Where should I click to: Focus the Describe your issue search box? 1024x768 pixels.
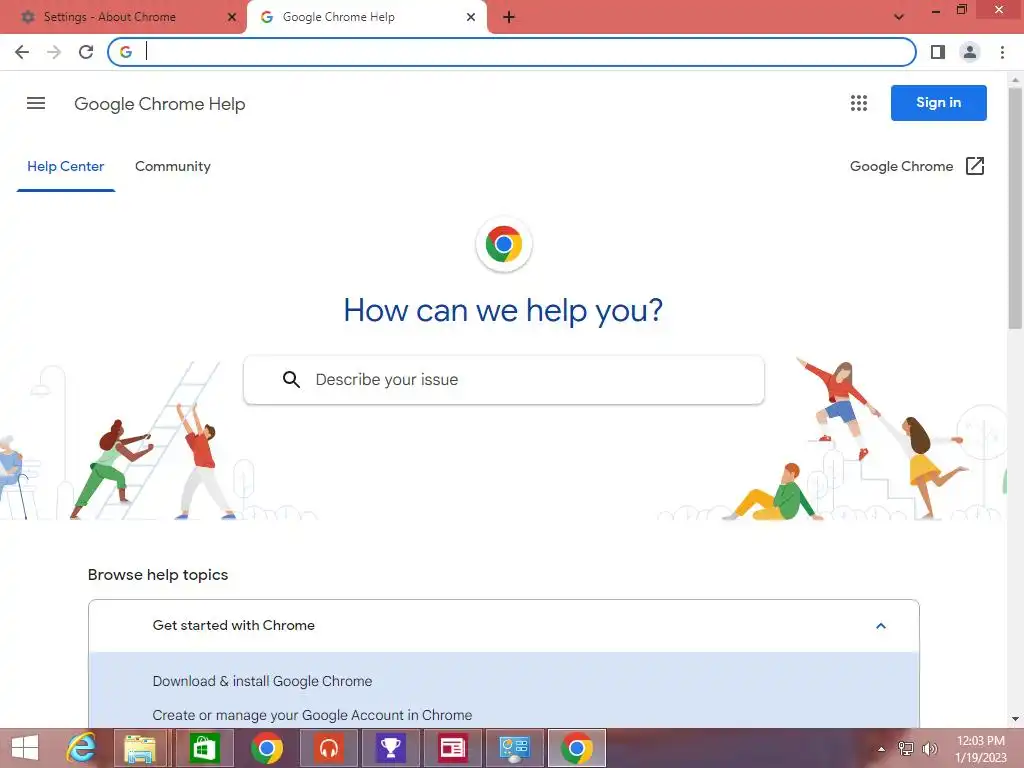coord(504,379)
